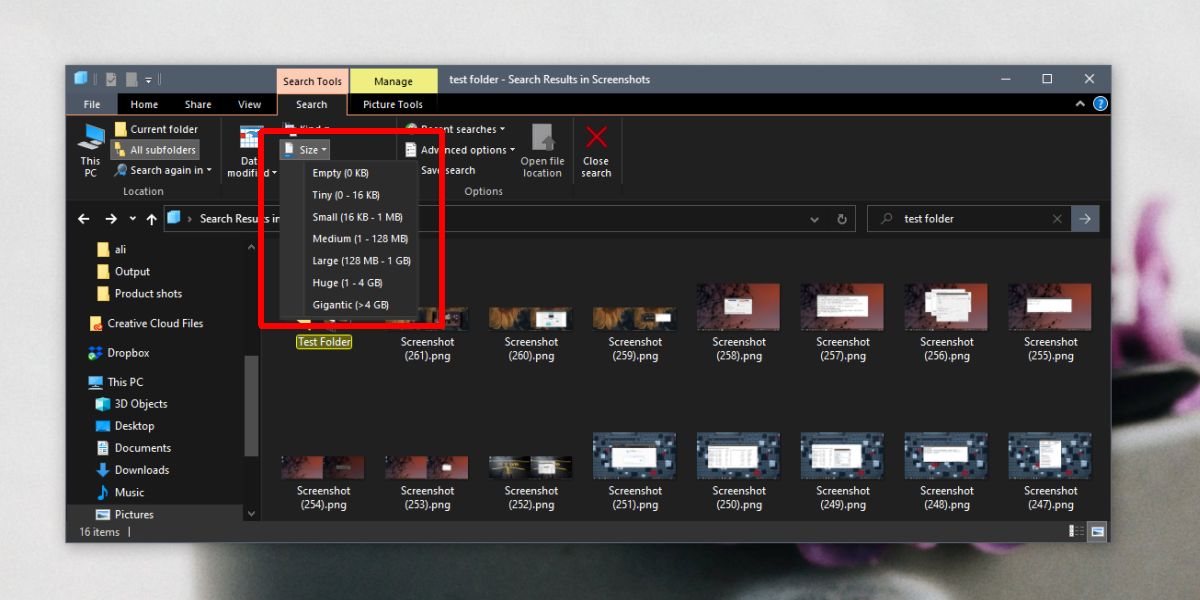Go back with the left arrow
The width and height of the screenshot is (1200, 600).
coord(84,219)
